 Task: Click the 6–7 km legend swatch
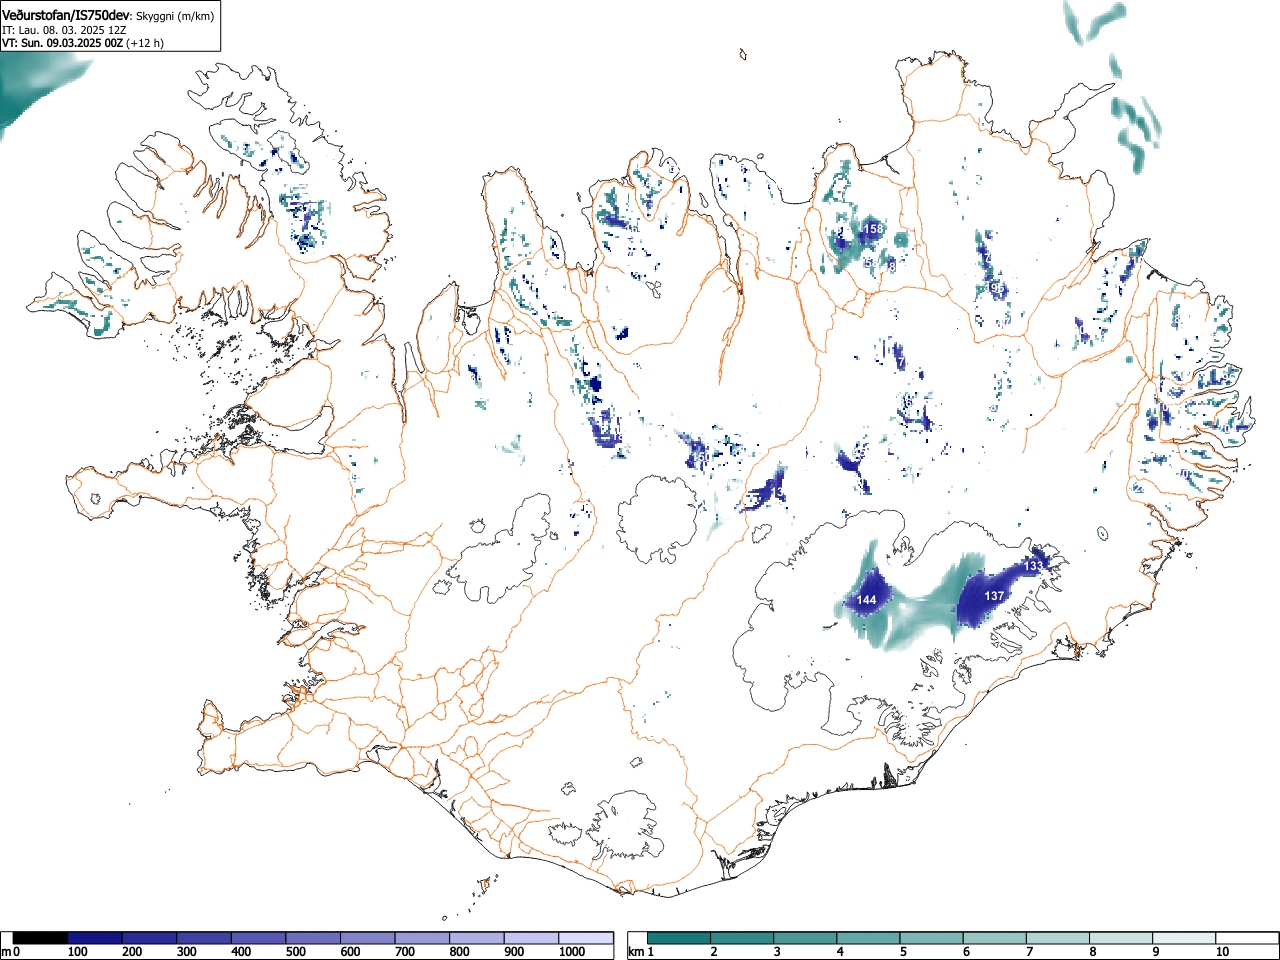point(995,938)
